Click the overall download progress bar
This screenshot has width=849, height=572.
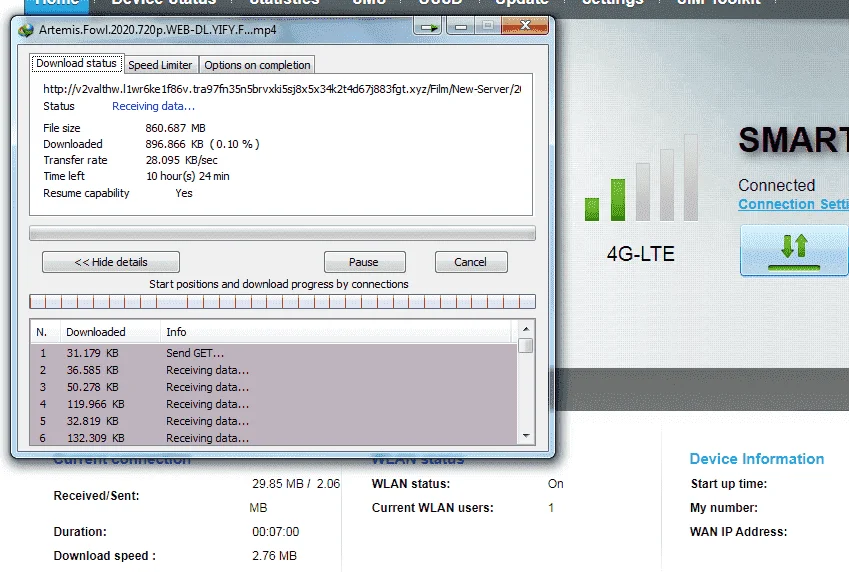282,233
